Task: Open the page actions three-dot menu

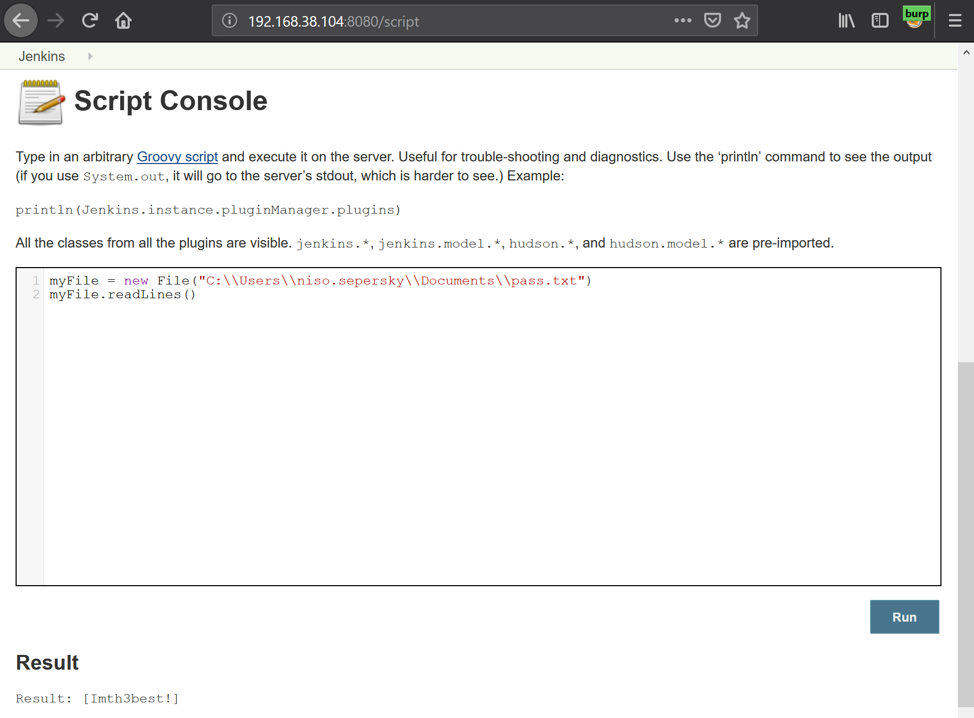Action: (682, 20)
